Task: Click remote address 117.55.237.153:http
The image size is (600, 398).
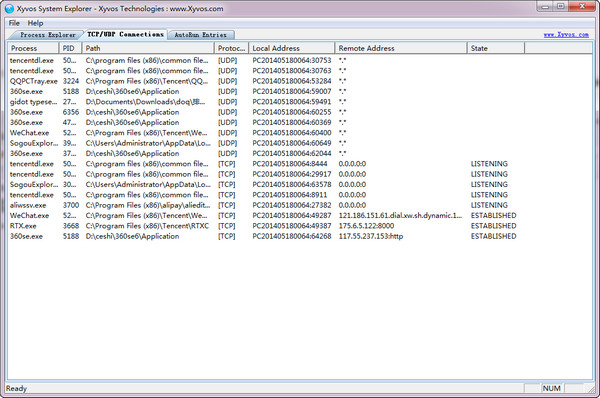Action: point(371,236)
